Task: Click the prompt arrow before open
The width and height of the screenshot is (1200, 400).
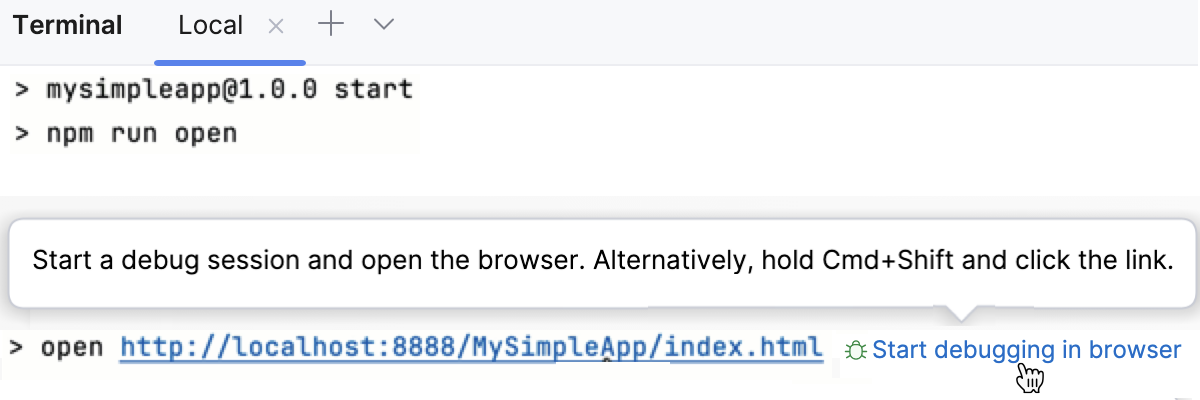Action: click(16, 348)
